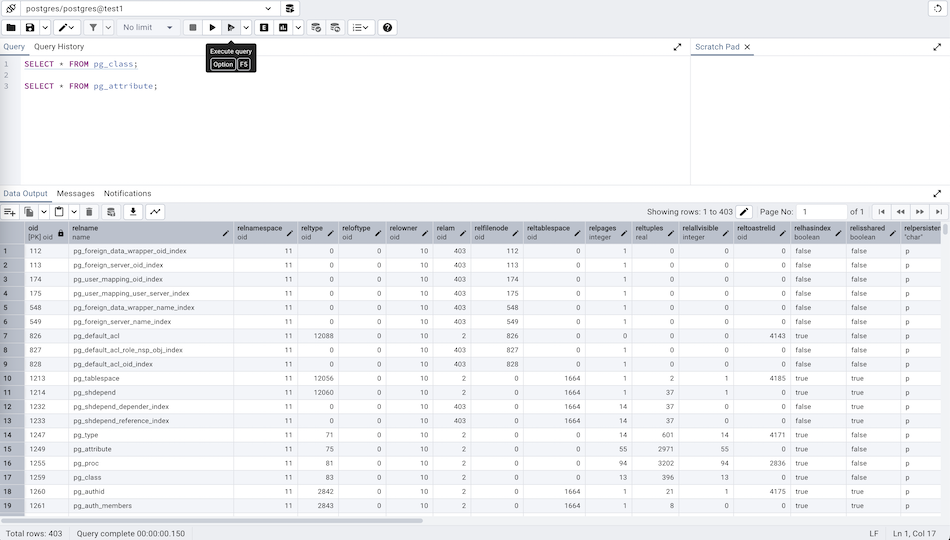Switch to the Messages tab

(75, 194)
